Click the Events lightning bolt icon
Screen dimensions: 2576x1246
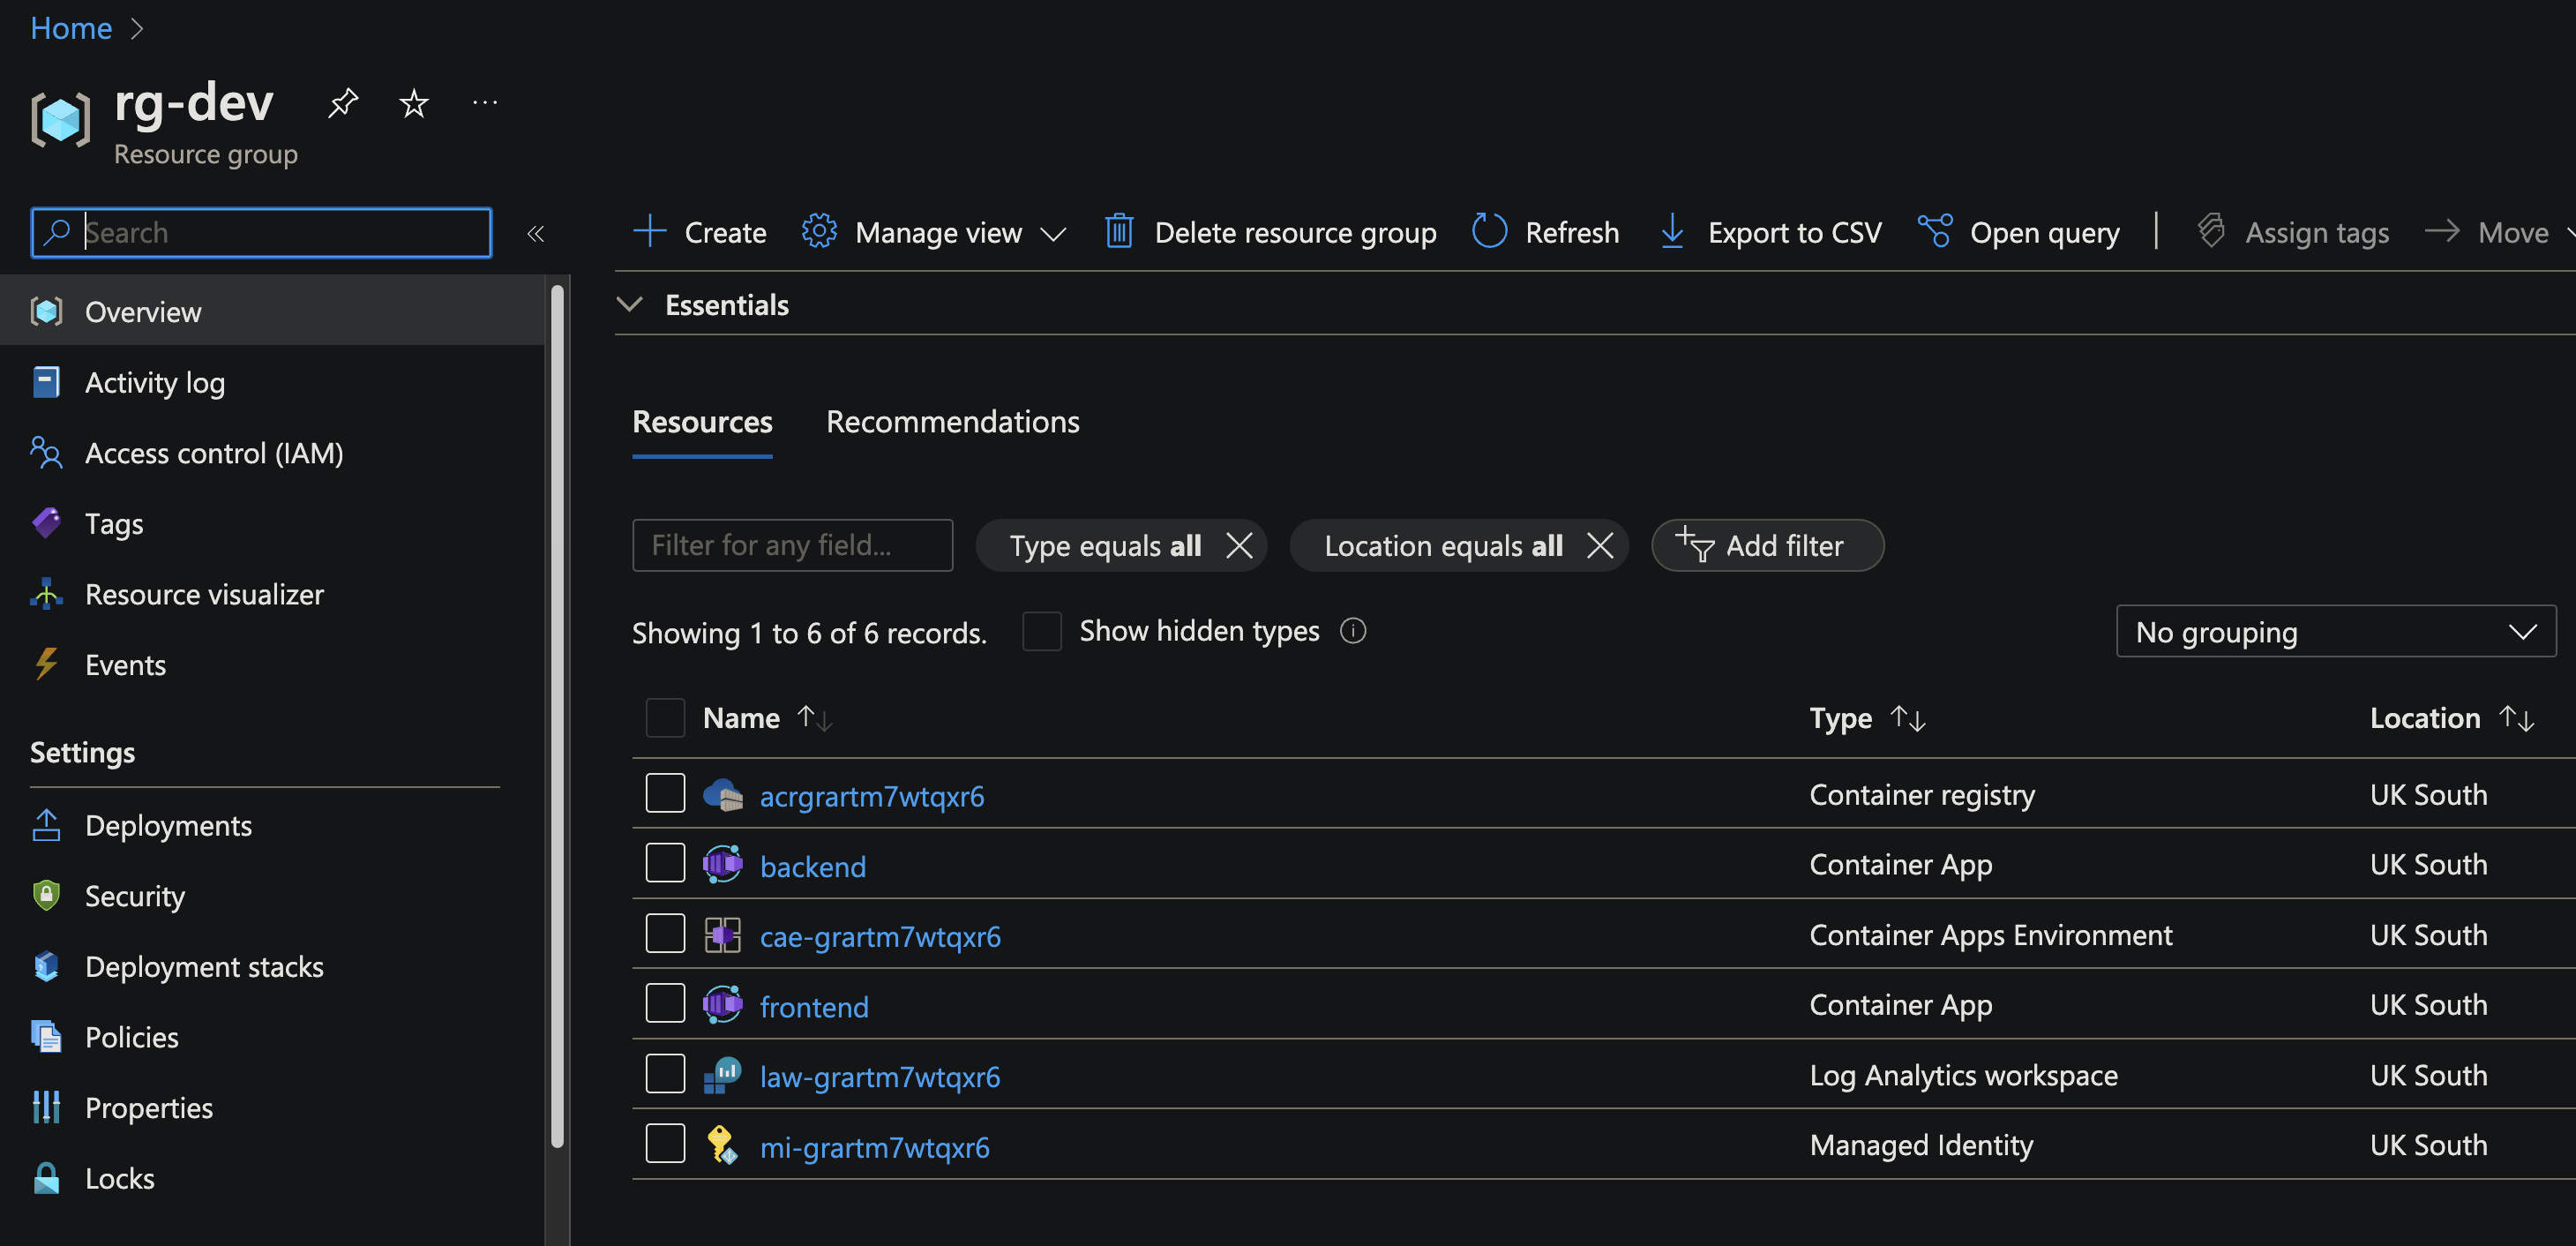46,664
